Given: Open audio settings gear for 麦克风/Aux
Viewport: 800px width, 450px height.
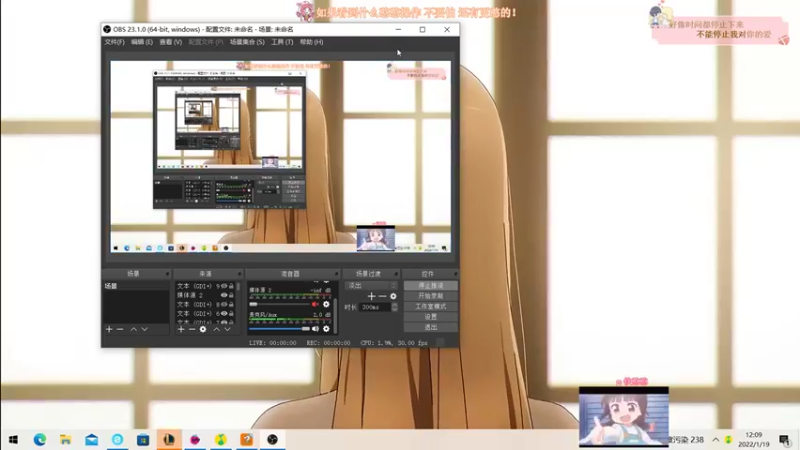Looking at the screenshot, I should coord(326,329).
